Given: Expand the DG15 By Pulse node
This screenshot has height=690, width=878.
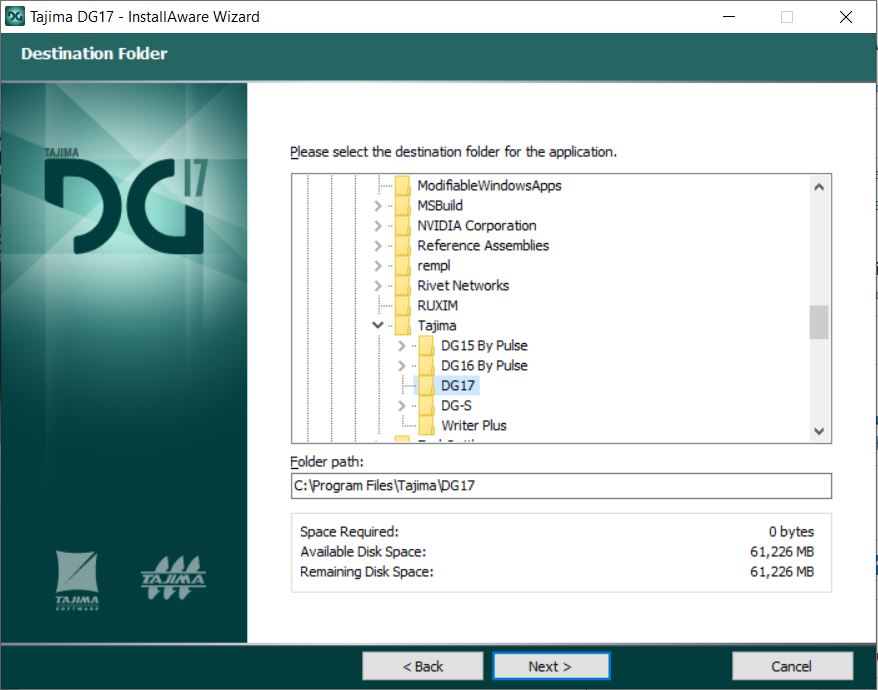Looking at the screenshot, I should (401, 346).
